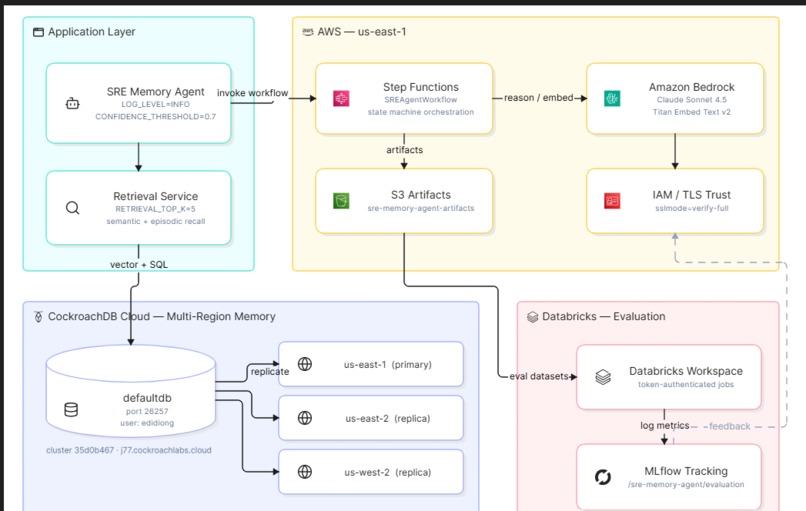
Task: Click the SREAgentWorkflow subtitle
Action: [x=420, y=100]
